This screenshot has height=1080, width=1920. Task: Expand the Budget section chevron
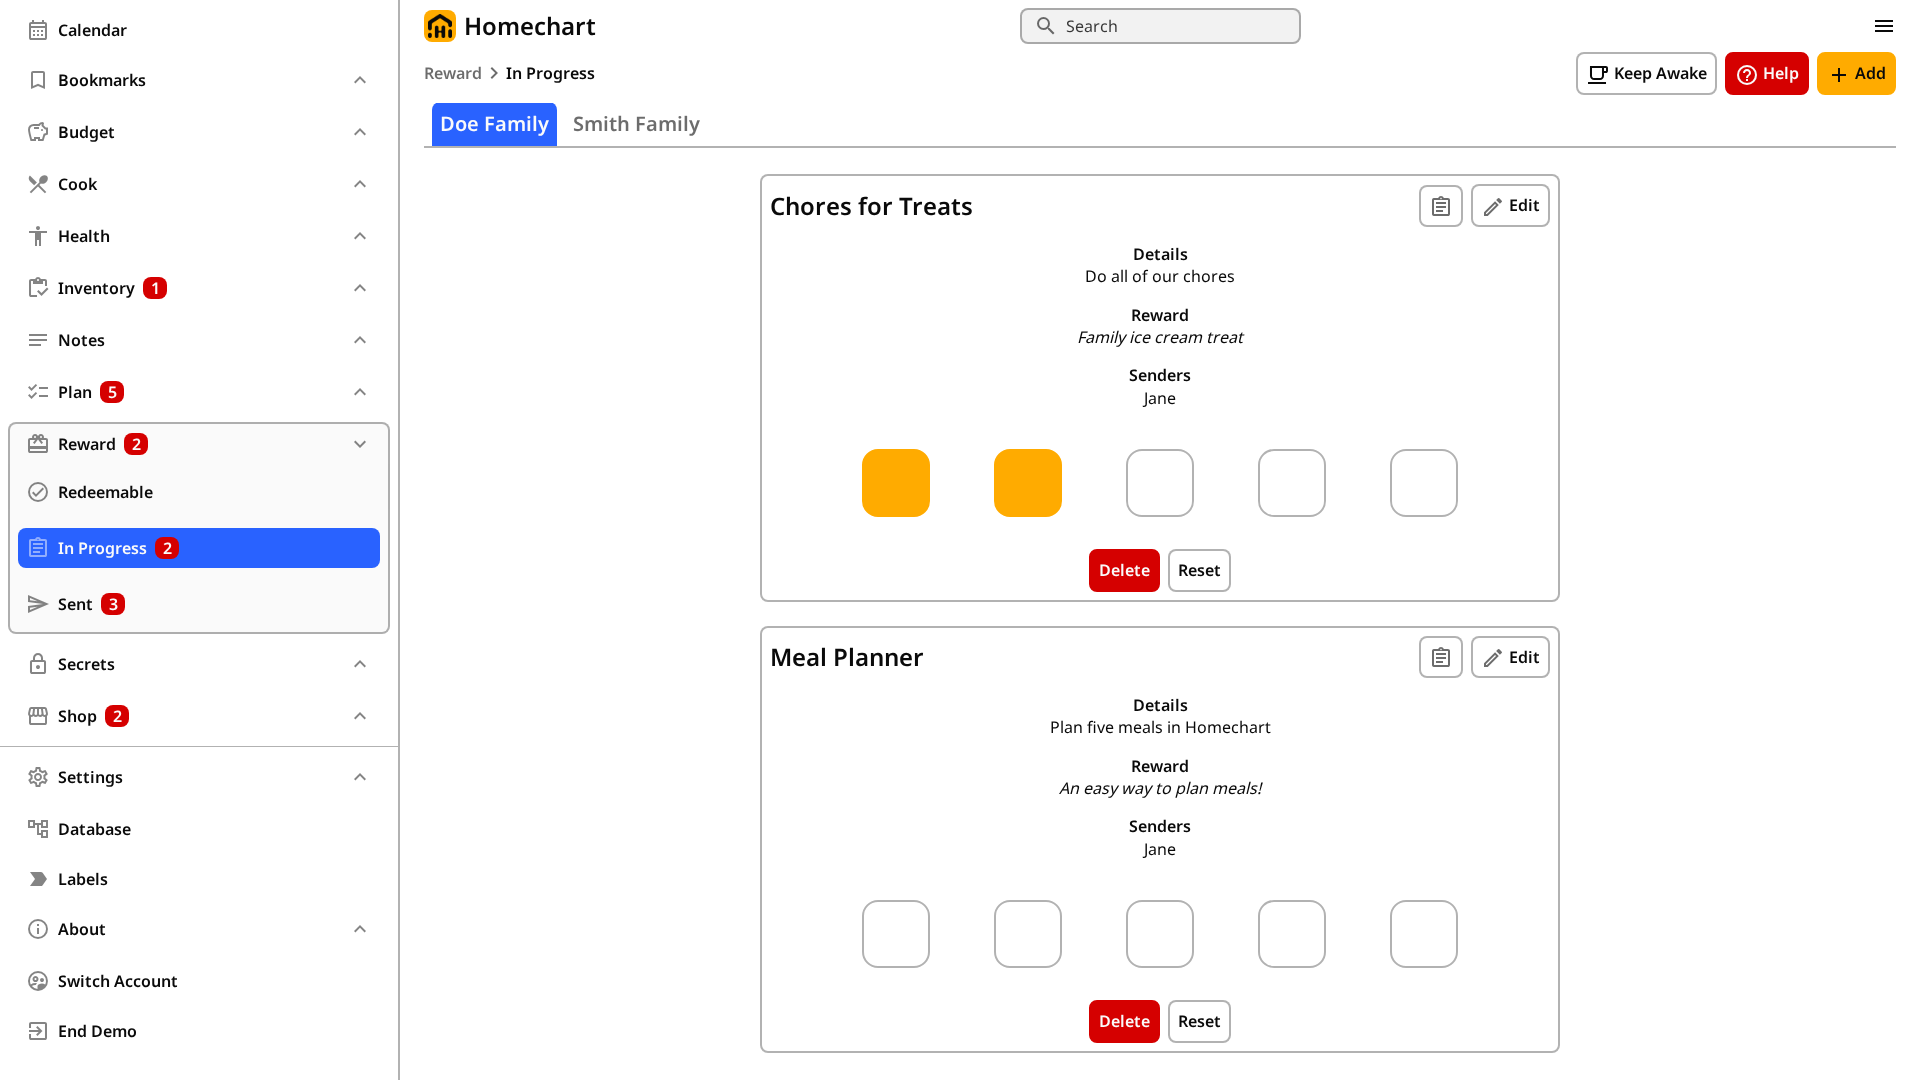pyautogui.click(x=360, y=132)
